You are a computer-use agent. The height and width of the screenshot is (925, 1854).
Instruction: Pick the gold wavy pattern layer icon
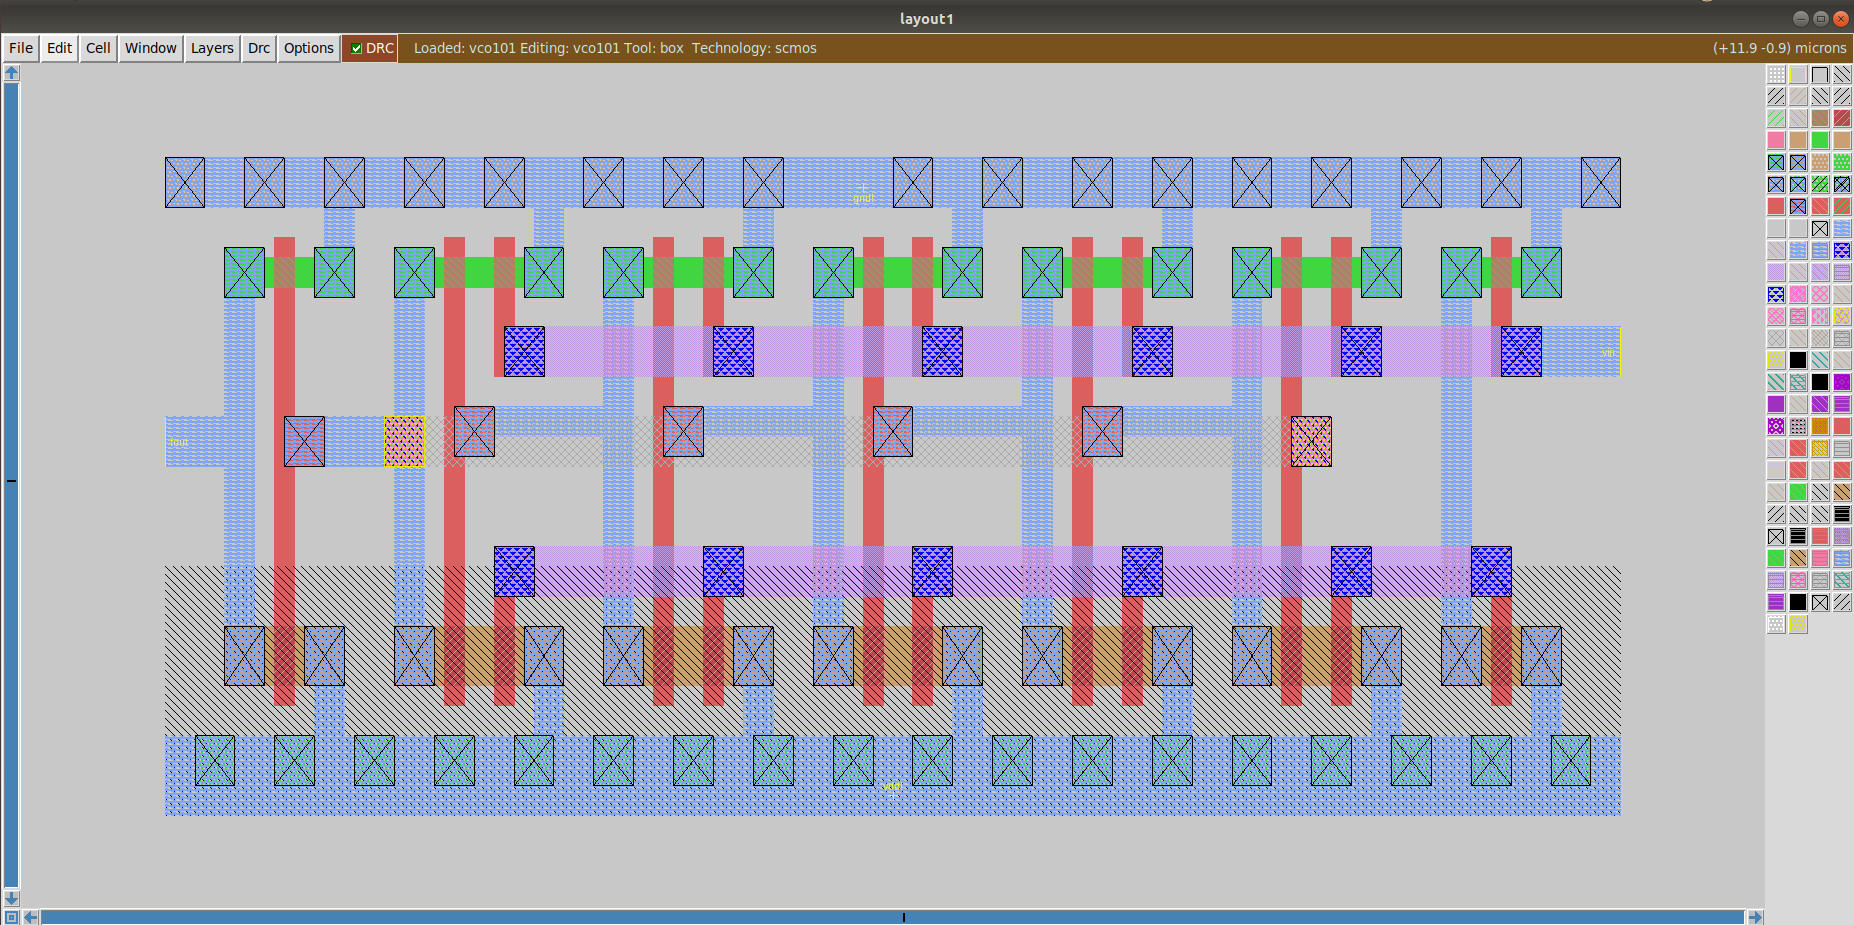[x=1820, y=448]
